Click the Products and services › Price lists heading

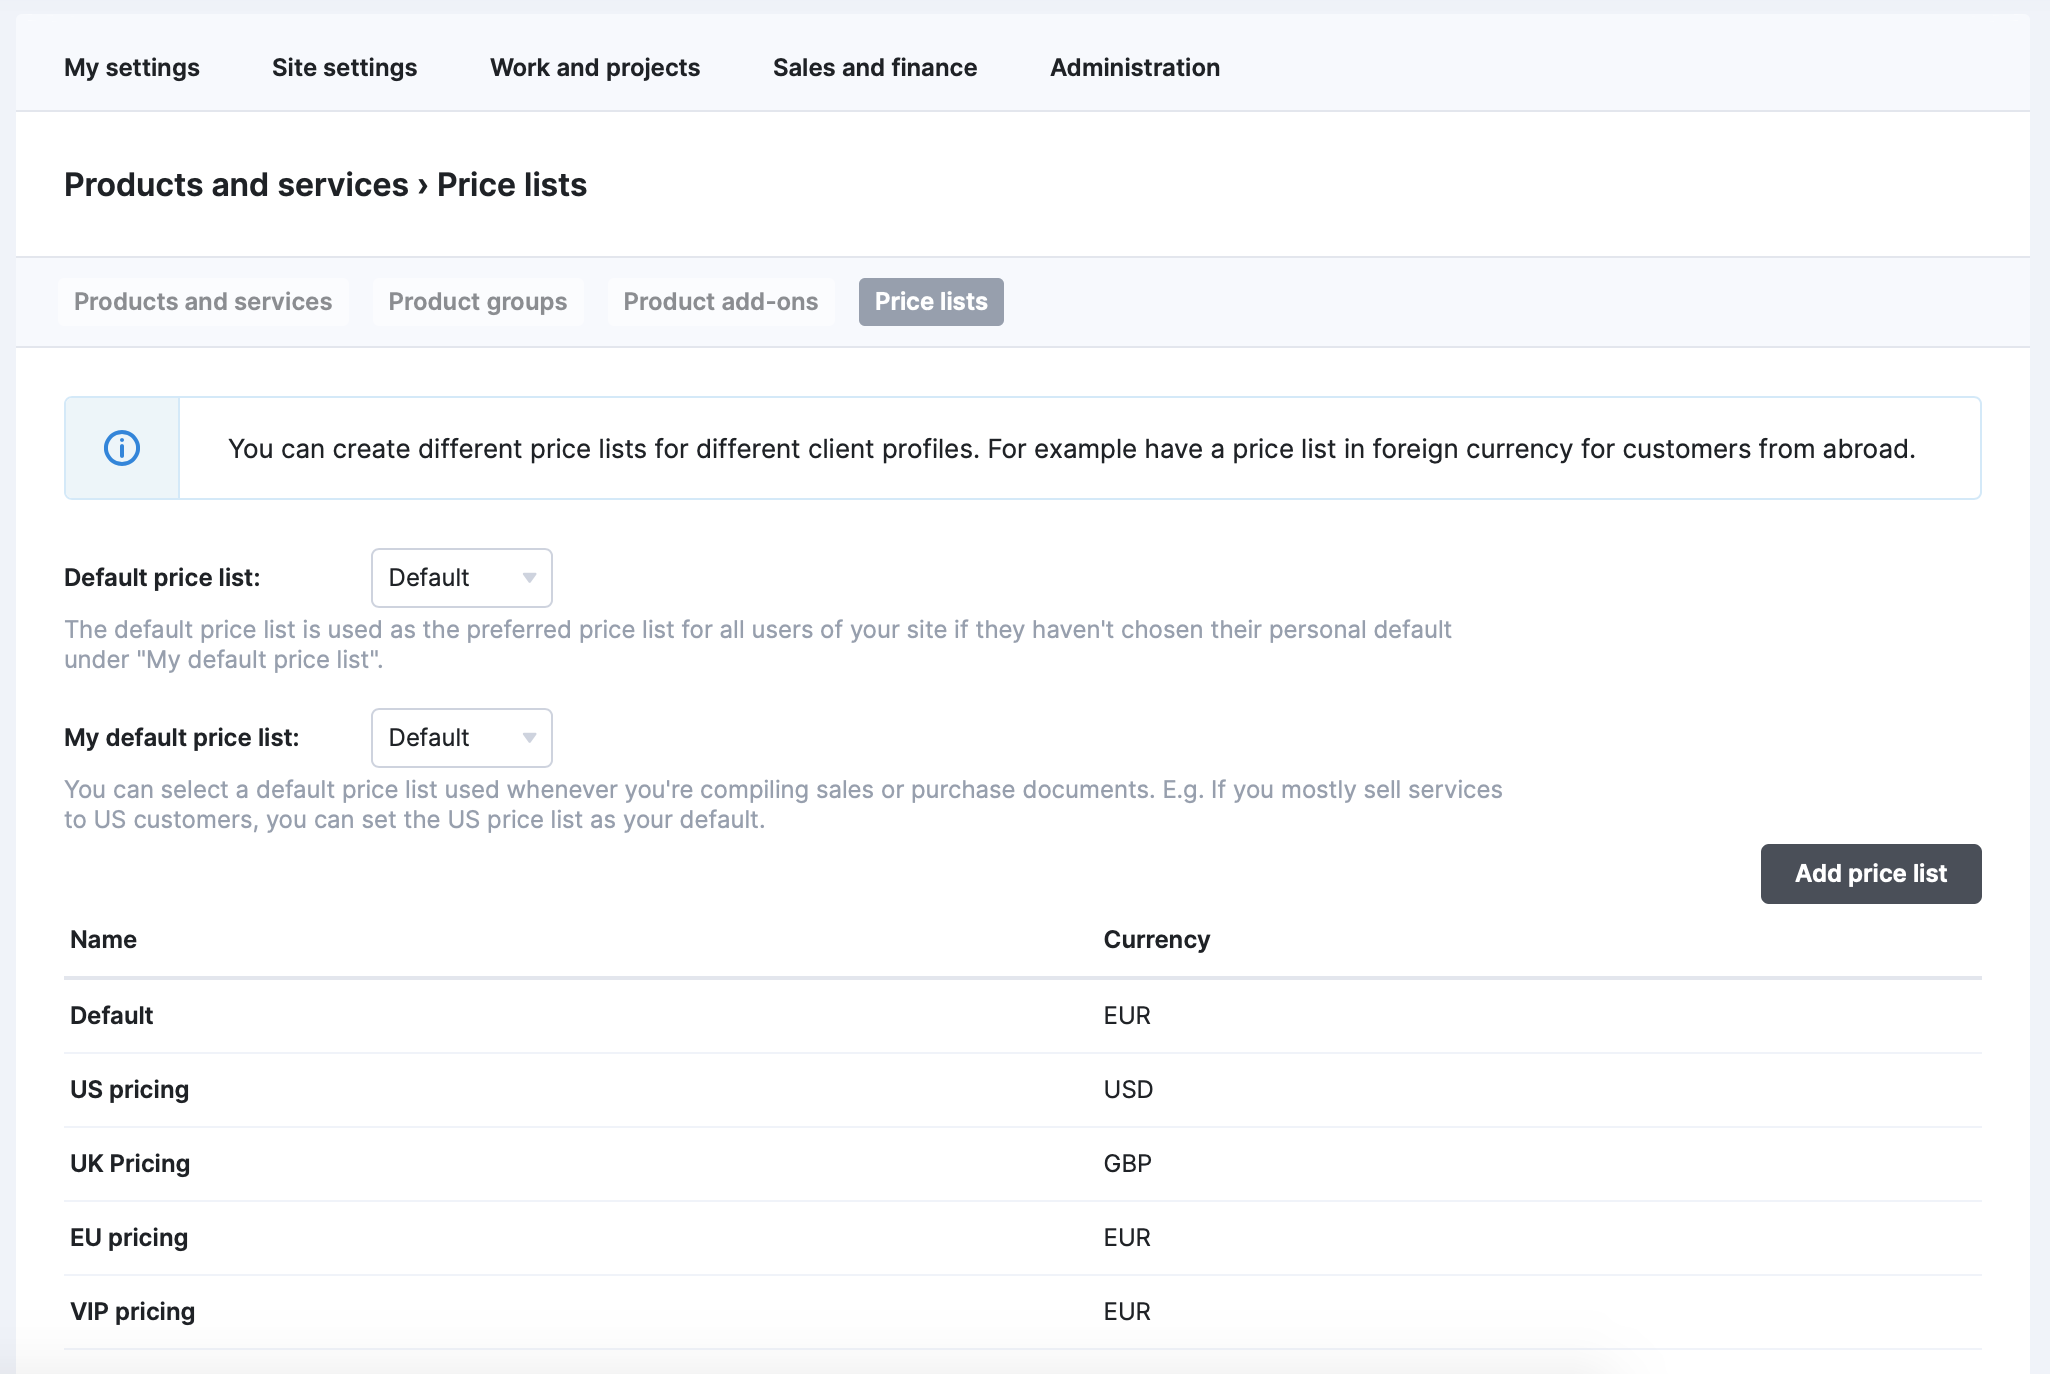pyautogui.click(x=325, y=185)
